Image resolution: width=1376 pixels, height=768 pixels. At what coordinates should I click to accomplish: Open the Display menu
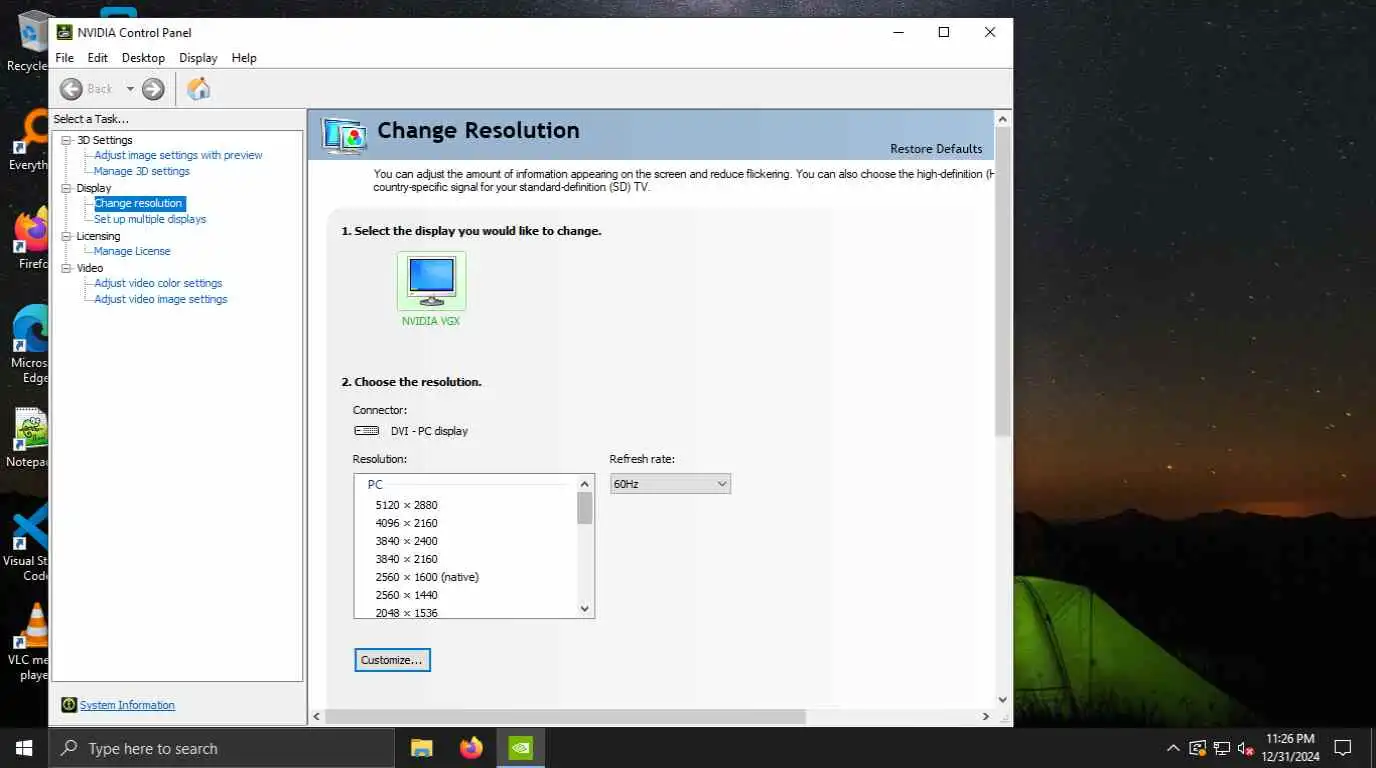coord(198,58)
